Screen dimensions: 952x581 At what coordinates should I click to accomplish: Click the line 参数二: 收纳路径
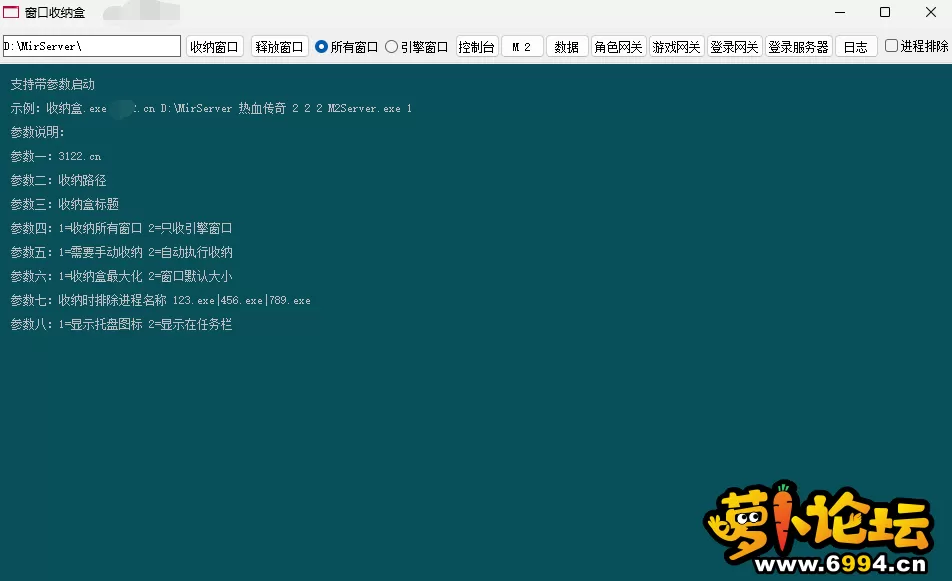tap(58, 180)
